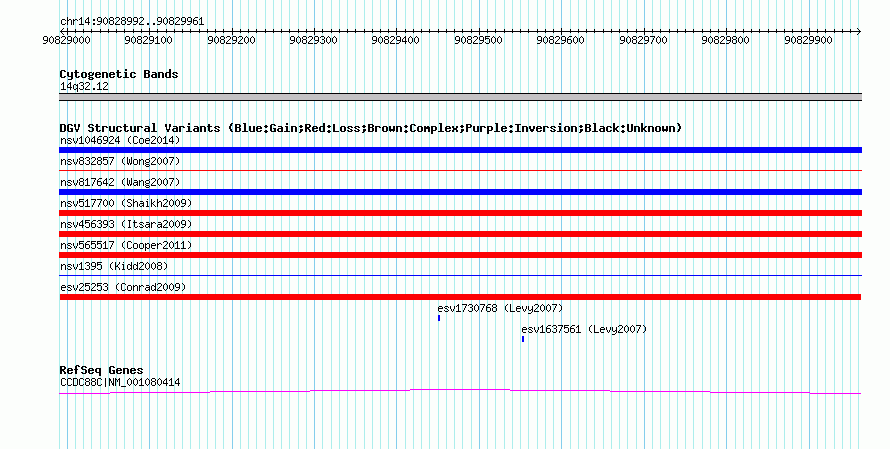Select the red nsv517700 loss bar
The image size is (890, 449).
460,213
